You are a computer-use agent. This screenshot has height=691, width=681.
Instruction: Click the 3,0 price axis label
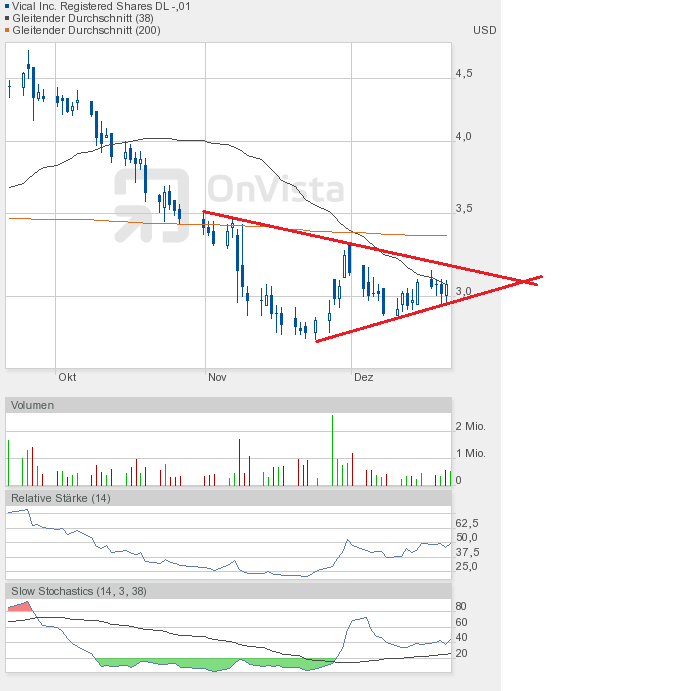464,291
